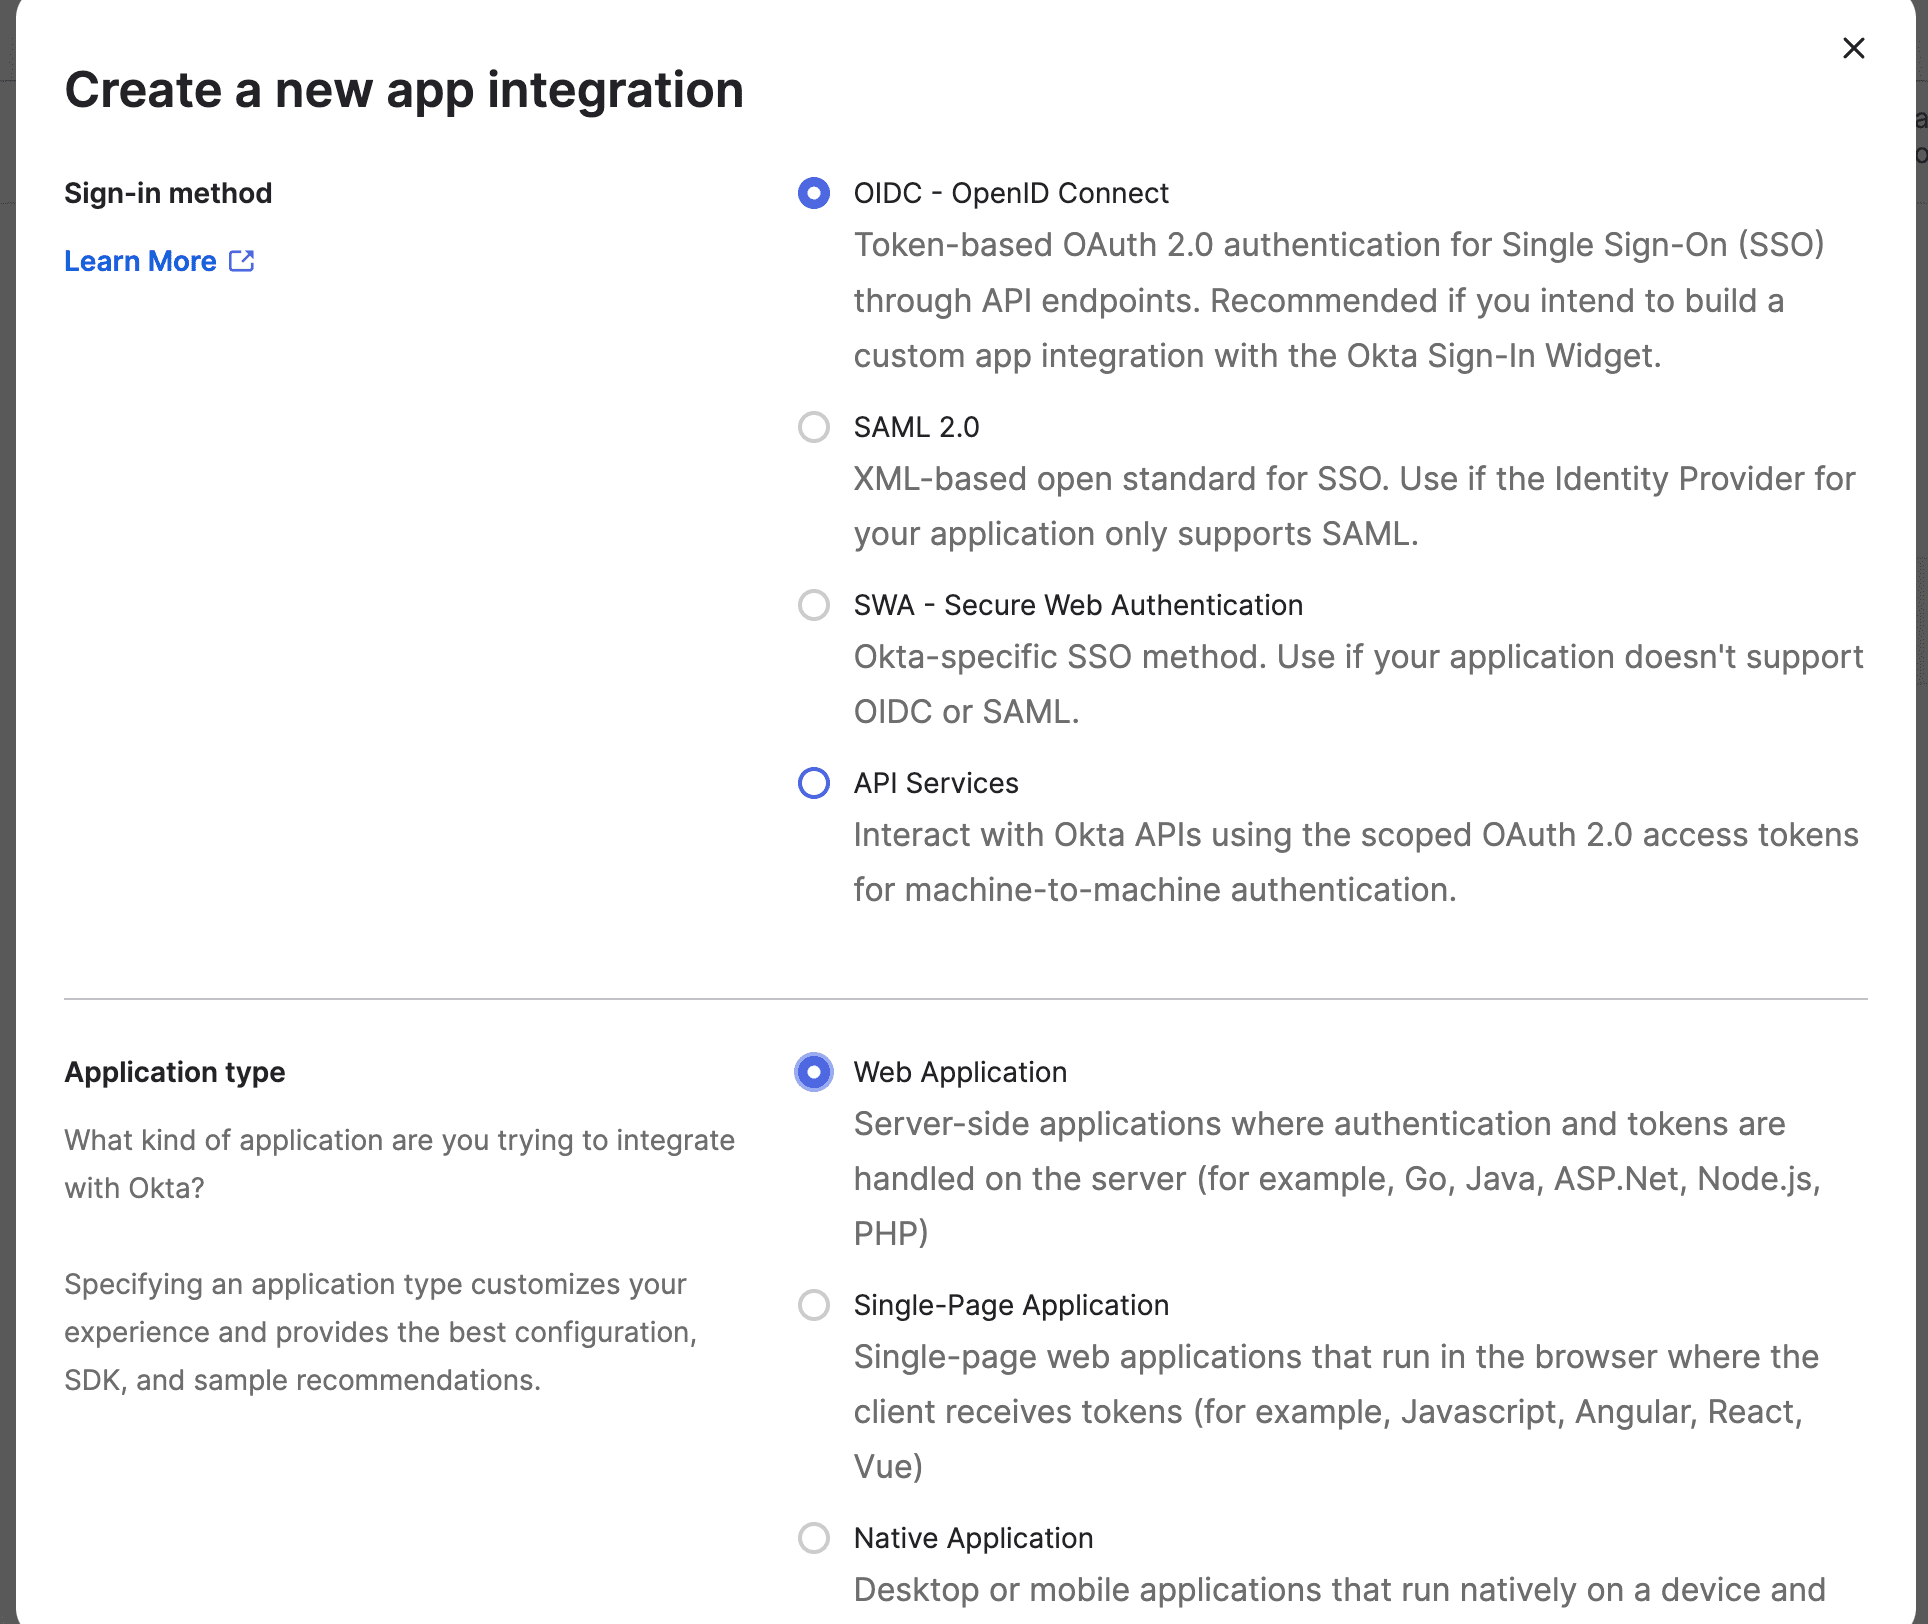Screen dimensions: 1928x1624
Task: Close the app integration dialog
Action: pos(1853,48)
